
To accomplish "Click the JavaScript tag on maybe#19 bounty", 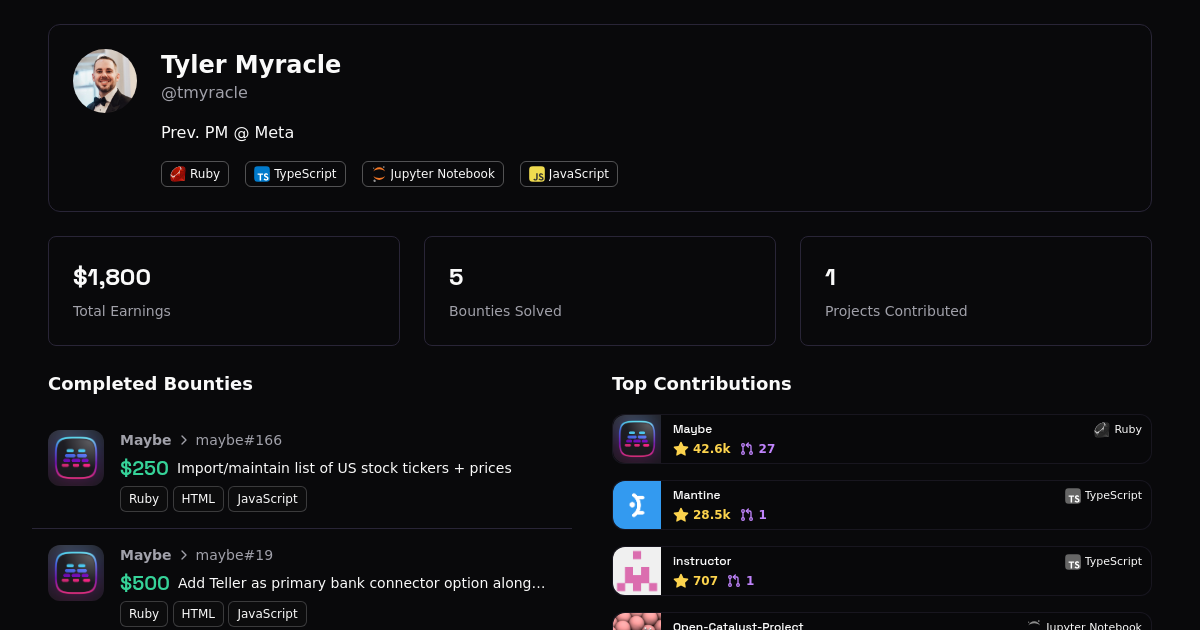I will pos(267,614).
